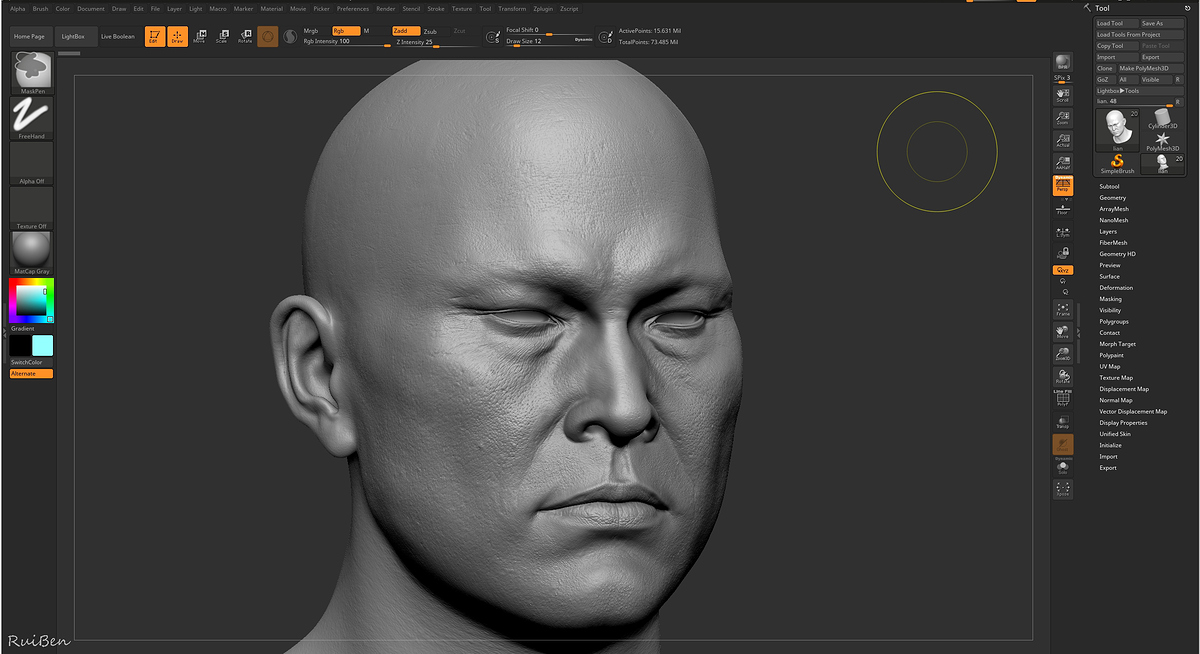Screen dimensions: 1200x654
Task: Select the Zoom3D navigation button
Action: click(x=1063, y=354)
